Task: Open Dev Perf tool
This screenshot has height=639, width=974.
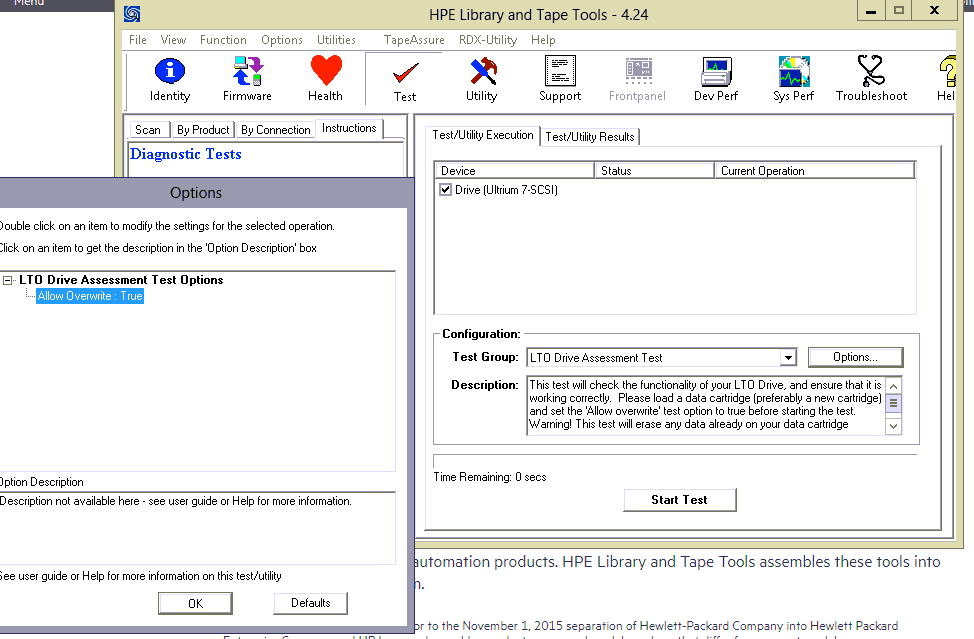Action: coord(716,79)
